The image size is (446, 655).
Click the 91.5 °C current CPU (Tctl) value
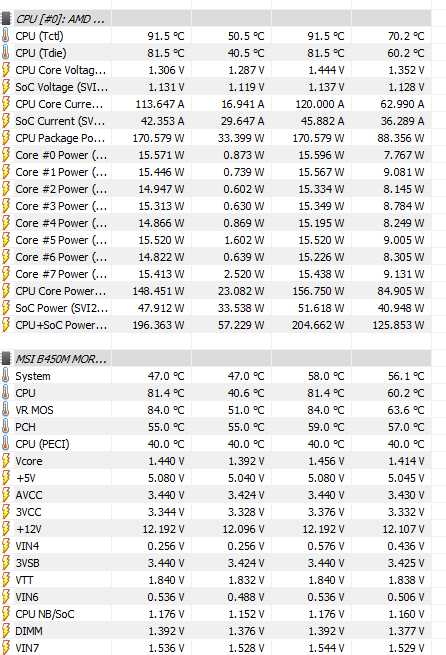166,36
